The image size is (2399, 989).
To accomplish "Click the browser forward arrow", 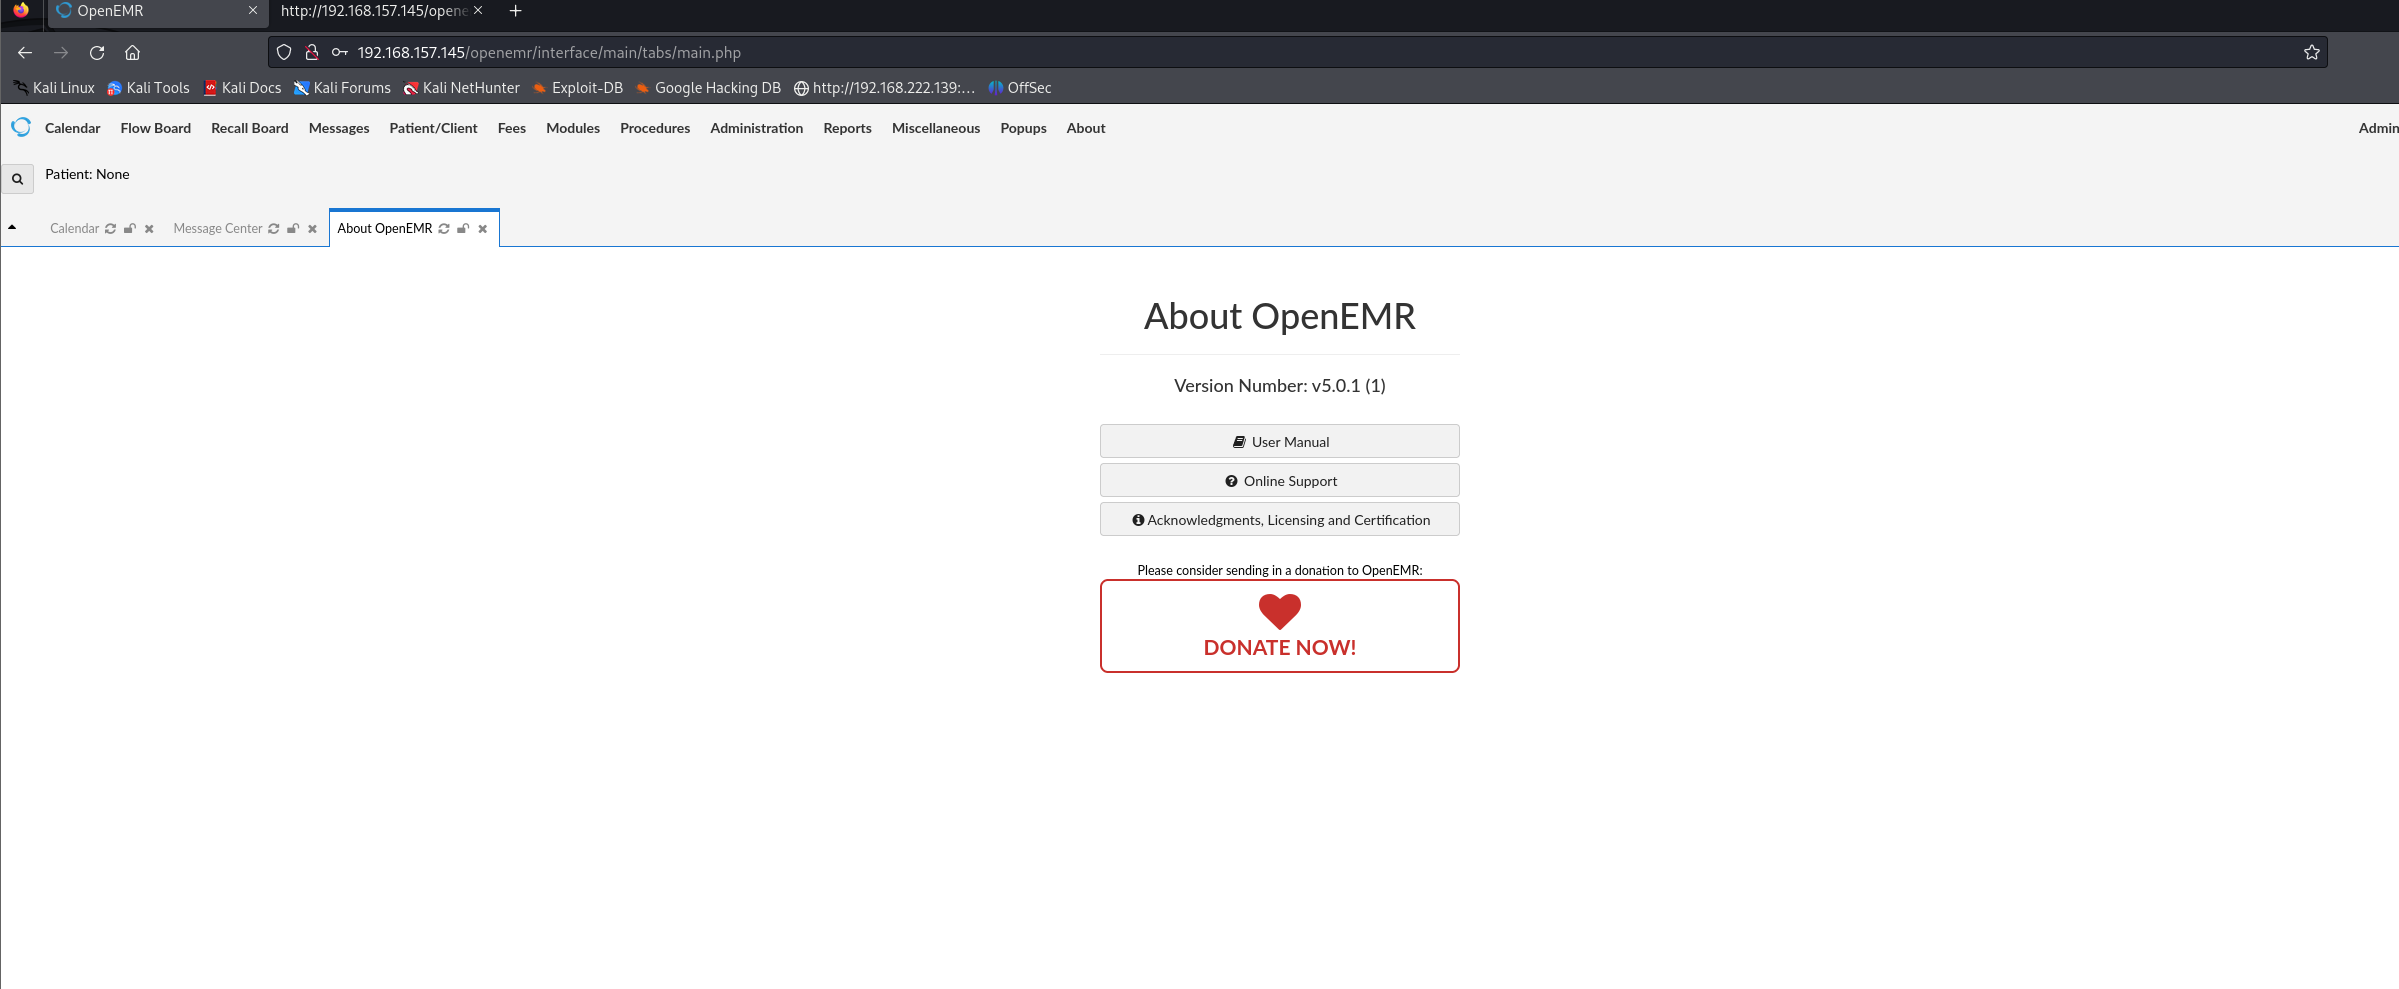I will (61, 52).
